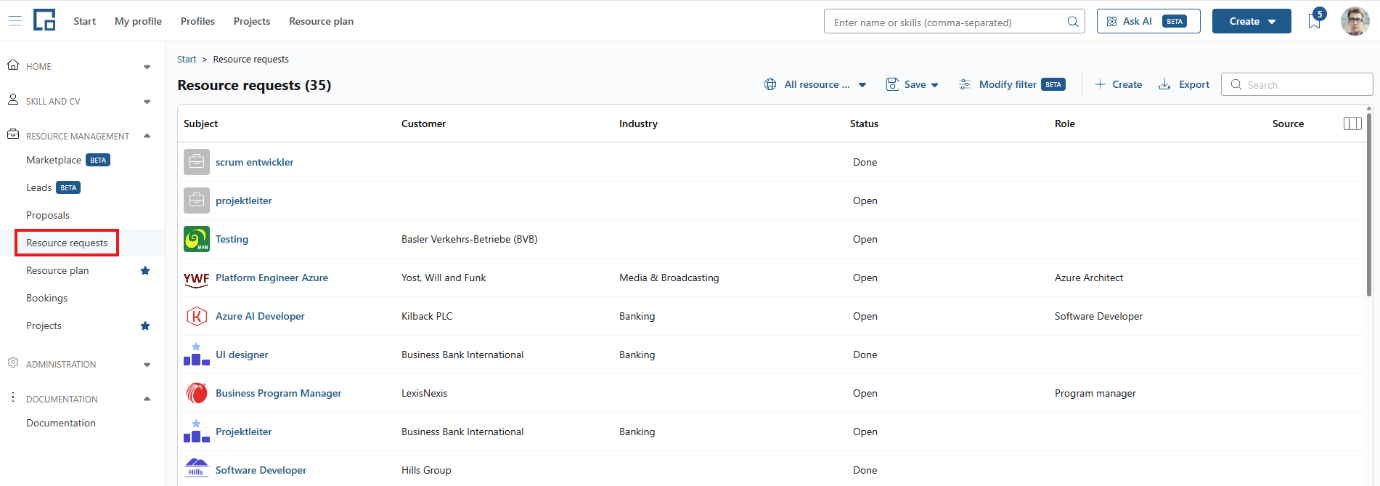Click the Basler Verkehrs-Betriebe (BVB) customer cell
The image size is (1380, 486).
pos(470,239)
